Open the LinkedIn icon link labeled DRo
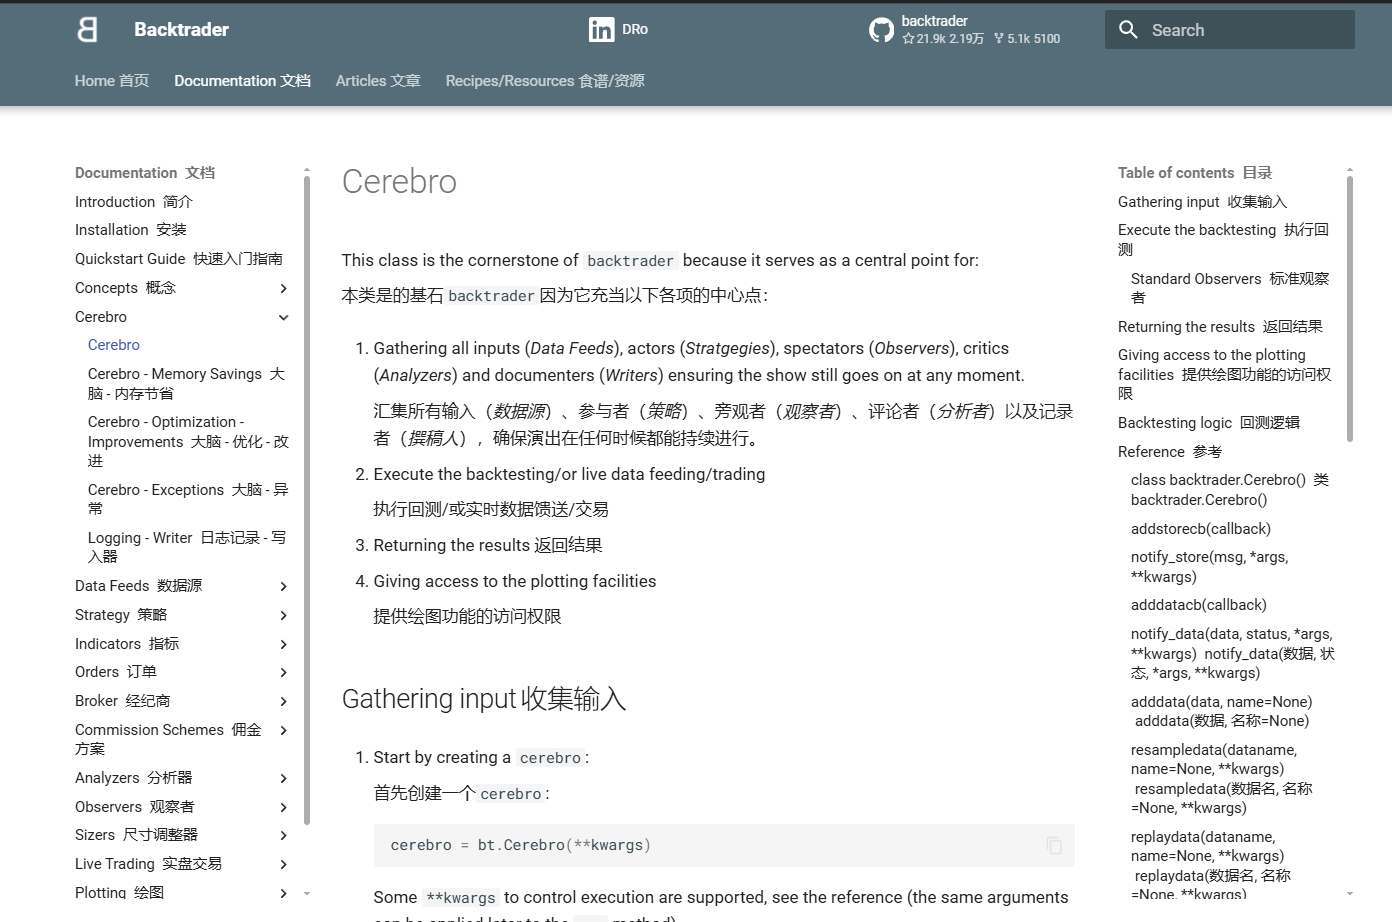1392x922 pixels. pos(601,30)
